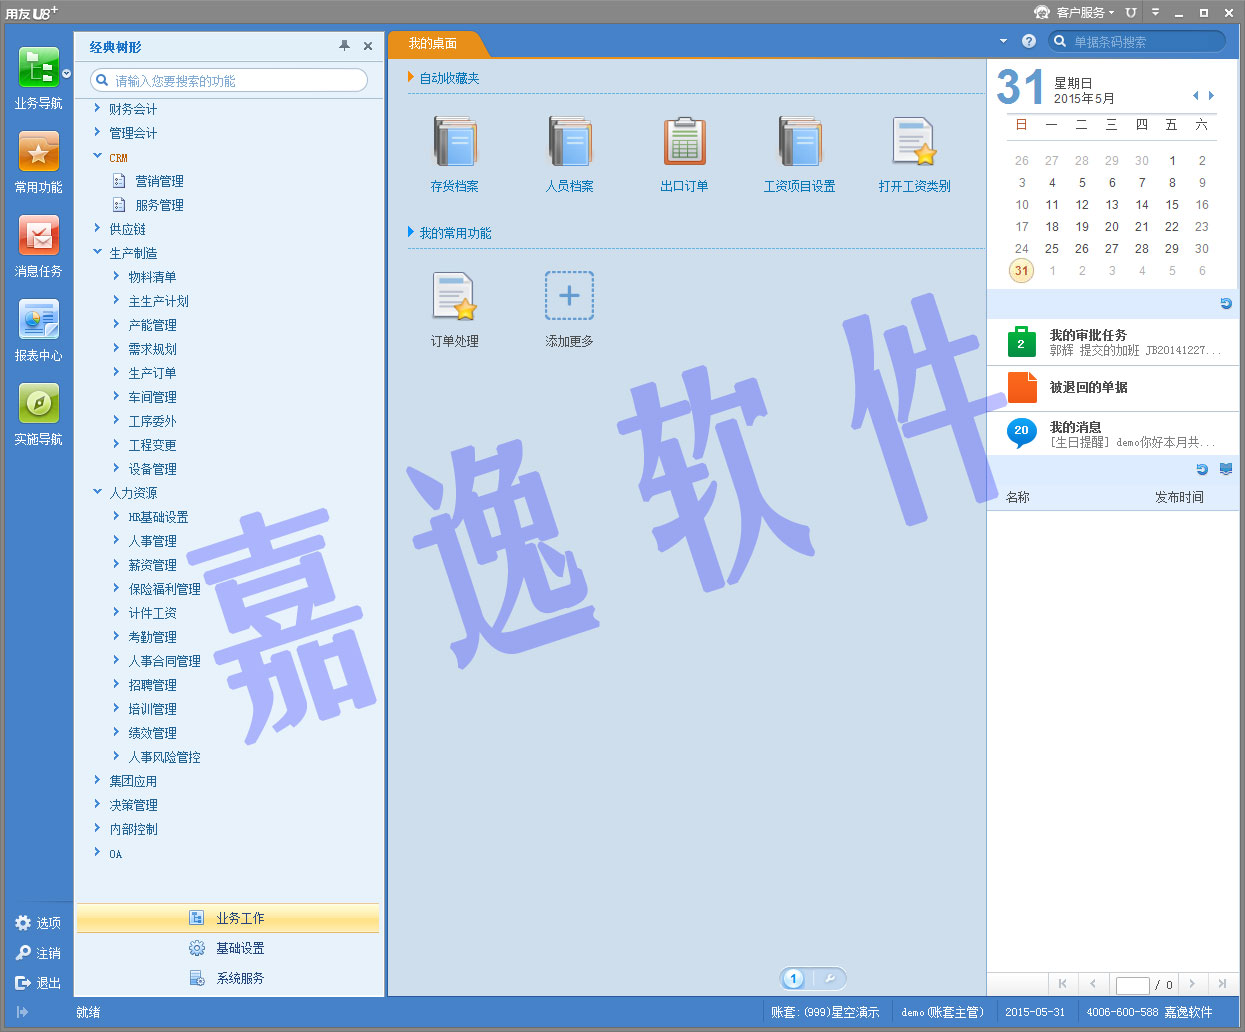The height and width of the screenshot is (1032, 1245).
Task: Go to last page of announcements
Action: click(x=1222, y=984)
